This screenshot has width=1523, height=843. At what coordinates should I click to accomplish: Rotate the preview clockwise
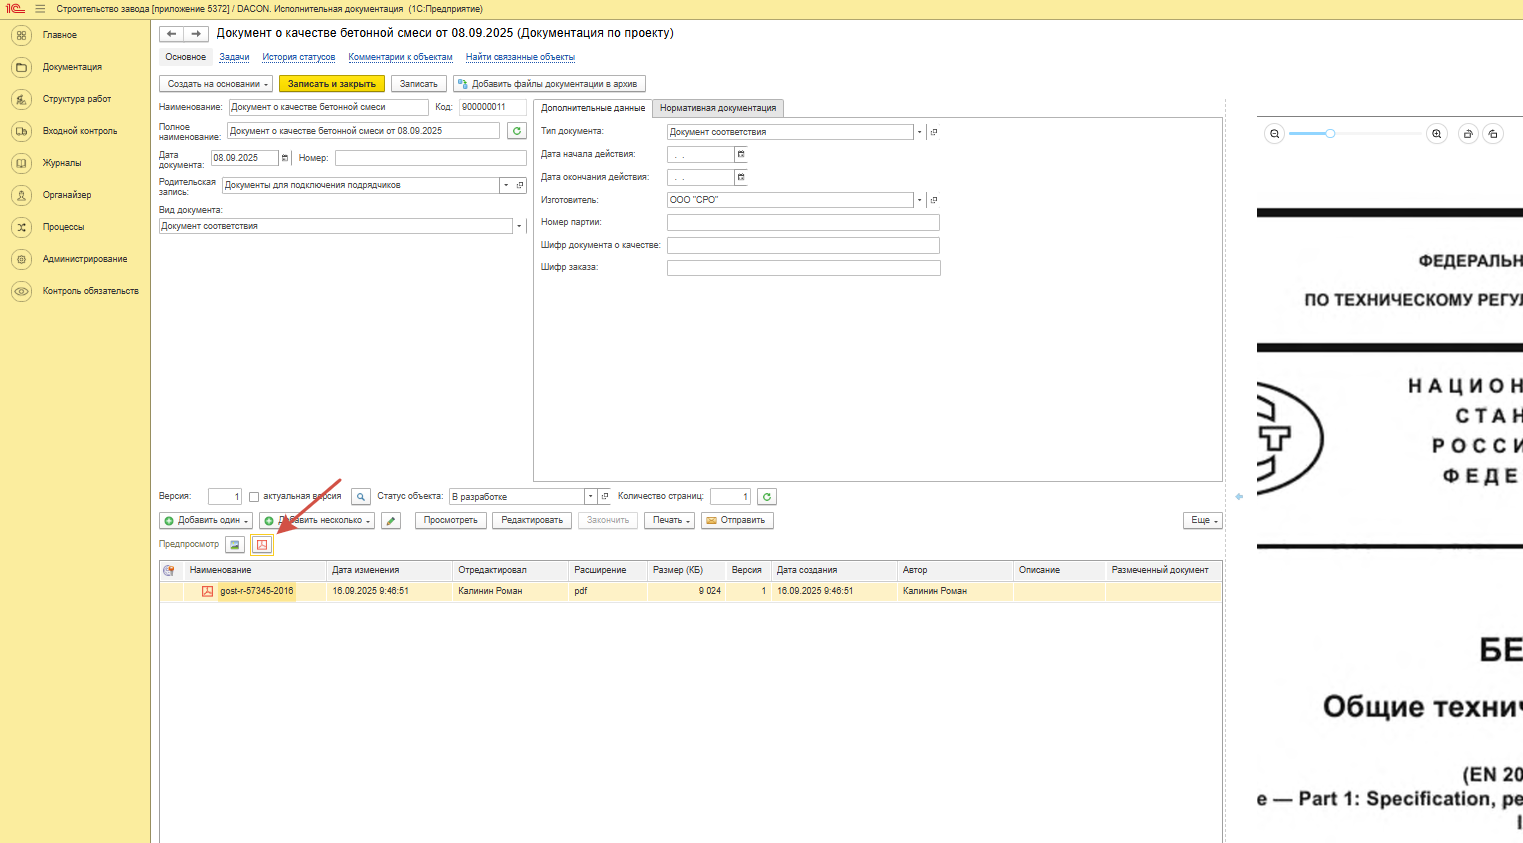[1468, 134]
